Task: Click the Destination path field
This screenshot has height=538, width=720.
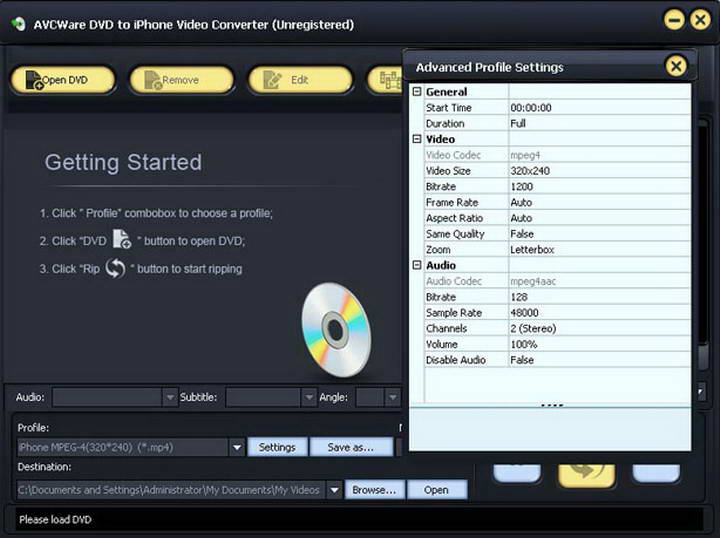Action: click(171, 490)
